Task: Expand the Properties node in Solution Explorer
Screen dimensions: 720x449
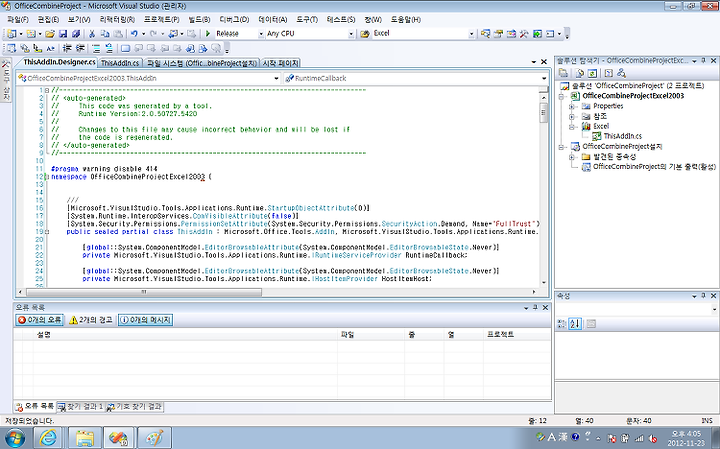Action: 572,107
